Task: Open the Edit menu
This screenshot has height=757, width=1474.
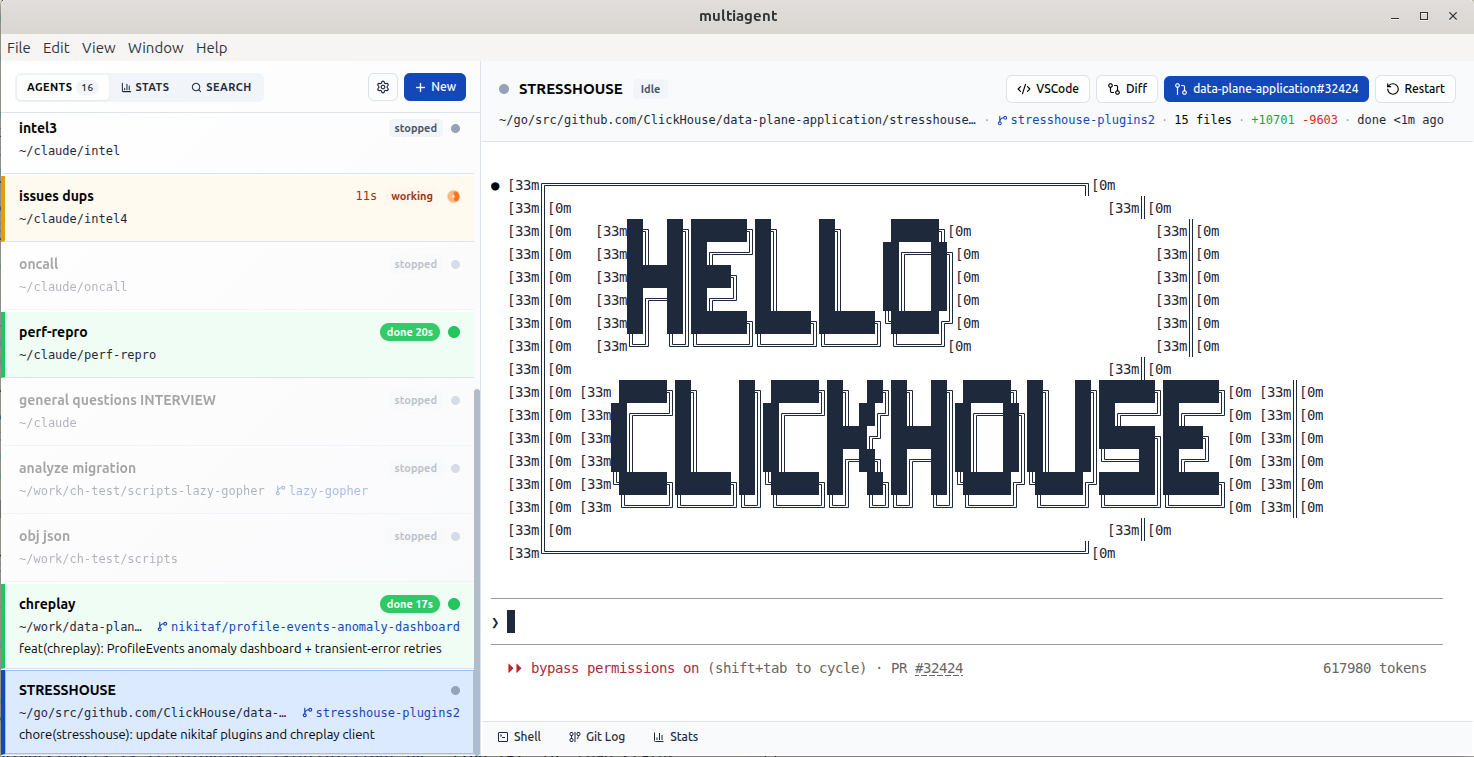Action: click(56, 47)
